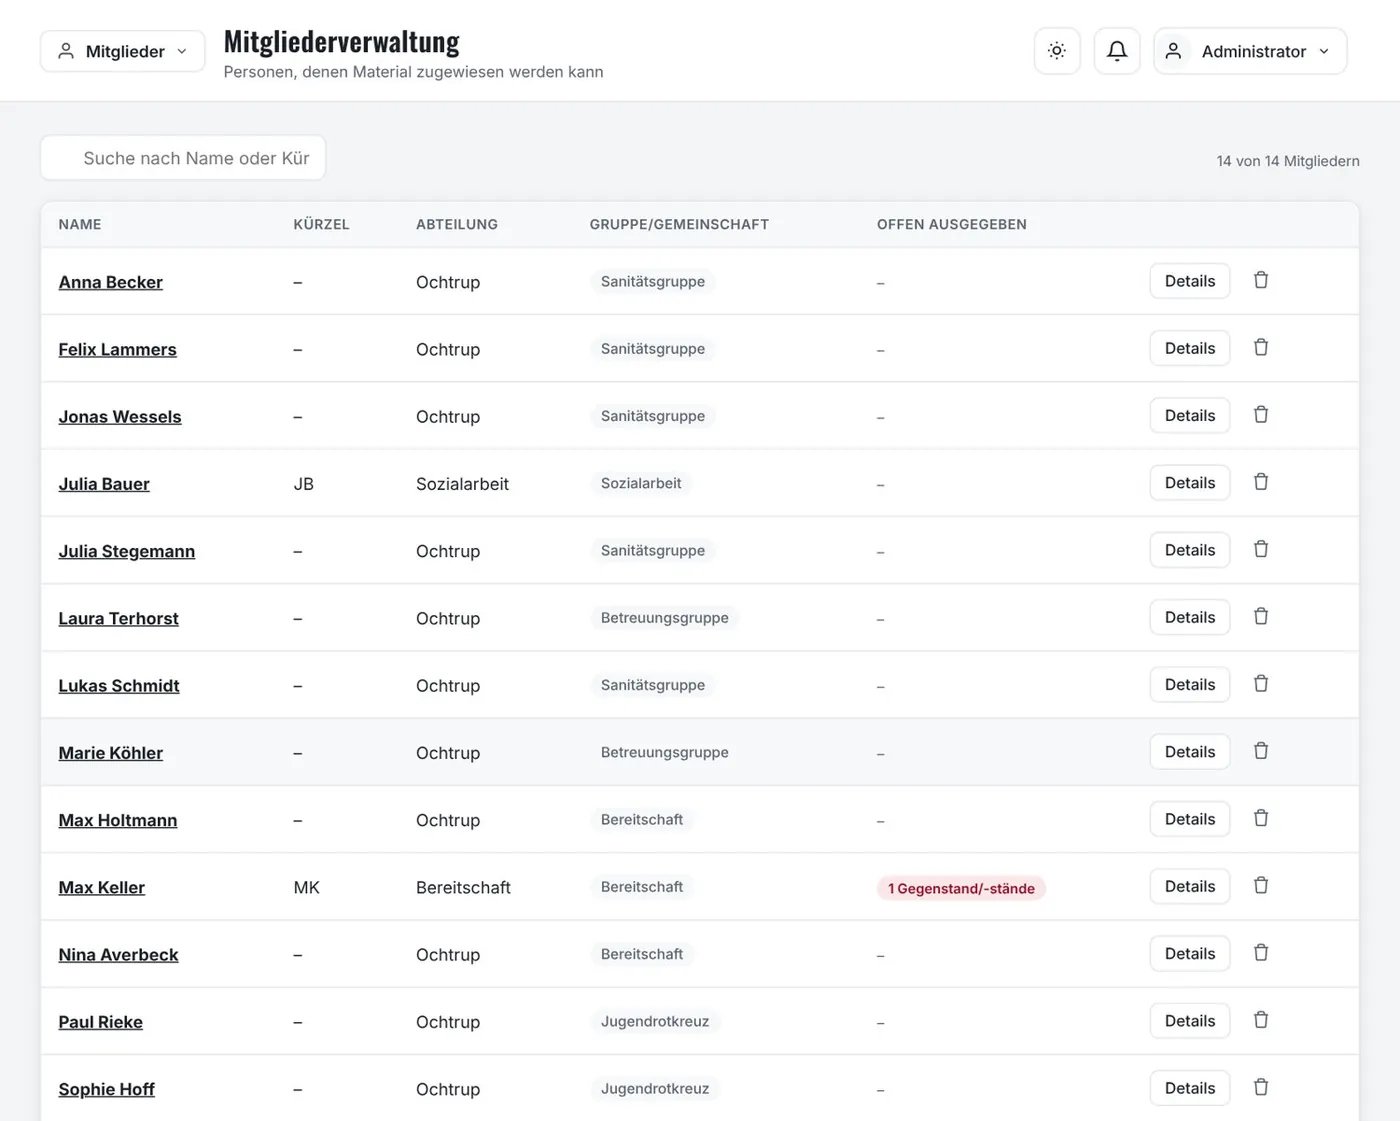Click the '1 Gegenstand/-stände' badge
The width and height of the screenshot is (1400, 1121).
tap(961, 888)
